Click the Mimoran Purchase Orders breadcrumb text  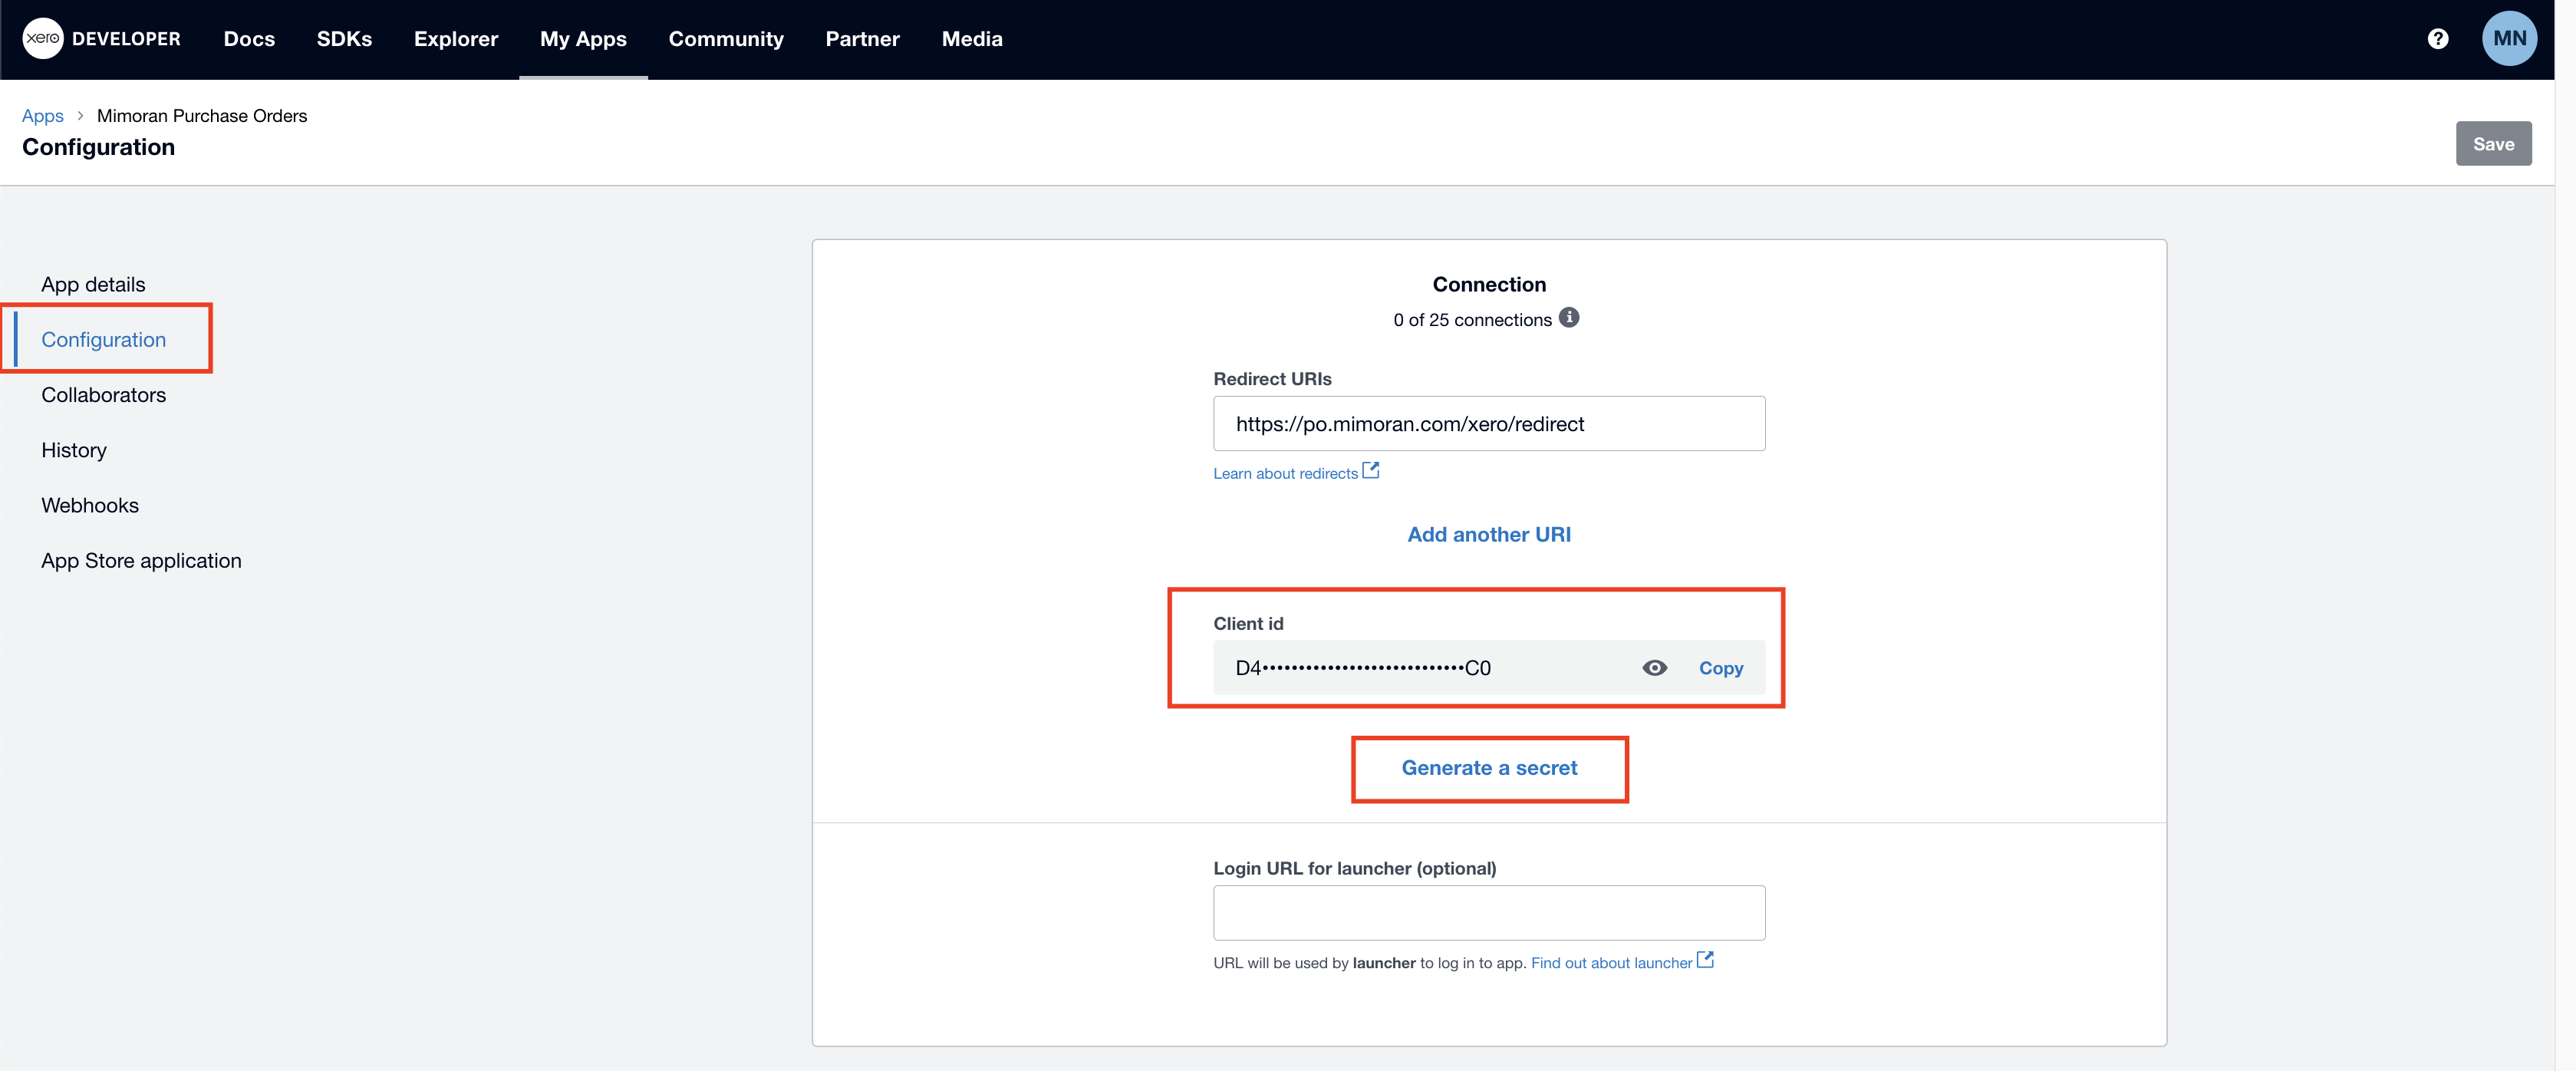point(202,116)
